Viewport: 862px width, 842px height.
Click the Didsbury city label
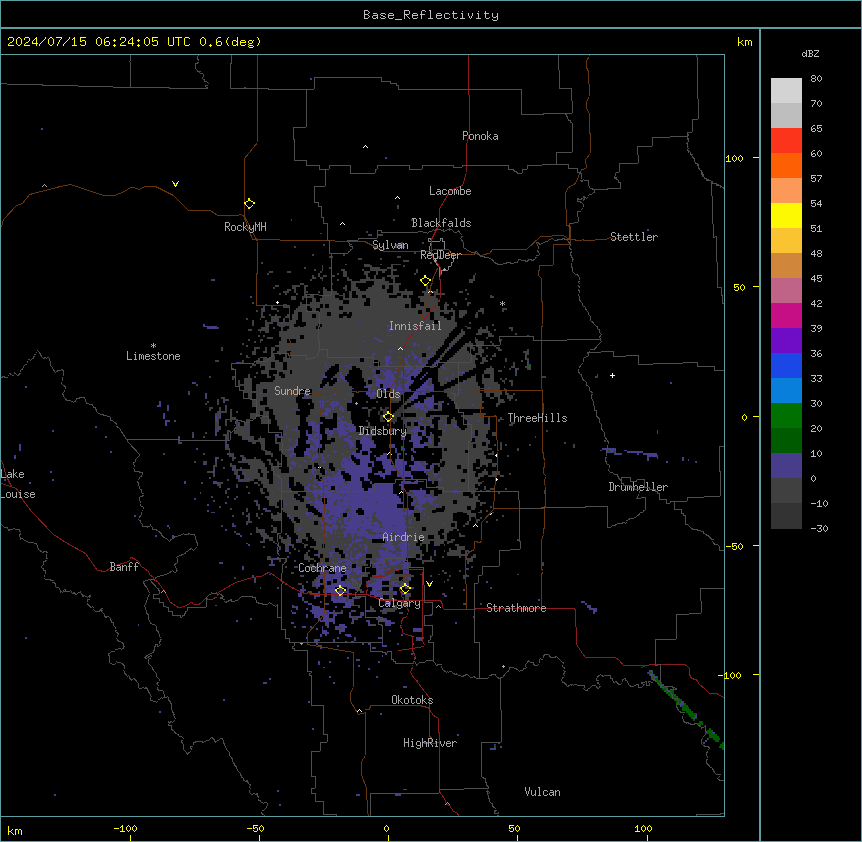383,431
